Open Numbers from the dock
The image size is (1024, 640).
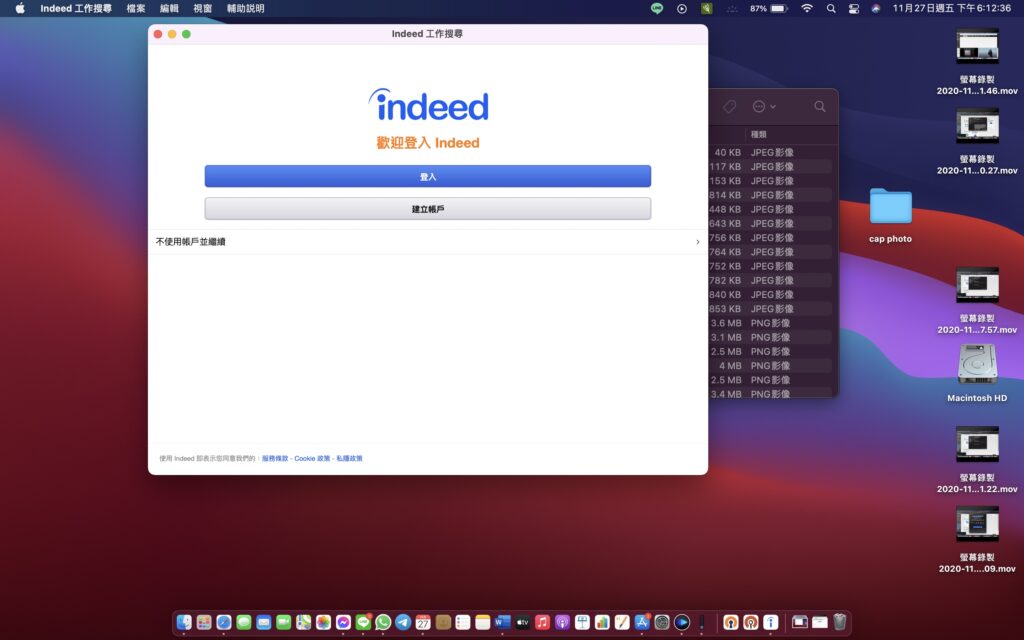[602, 622]
